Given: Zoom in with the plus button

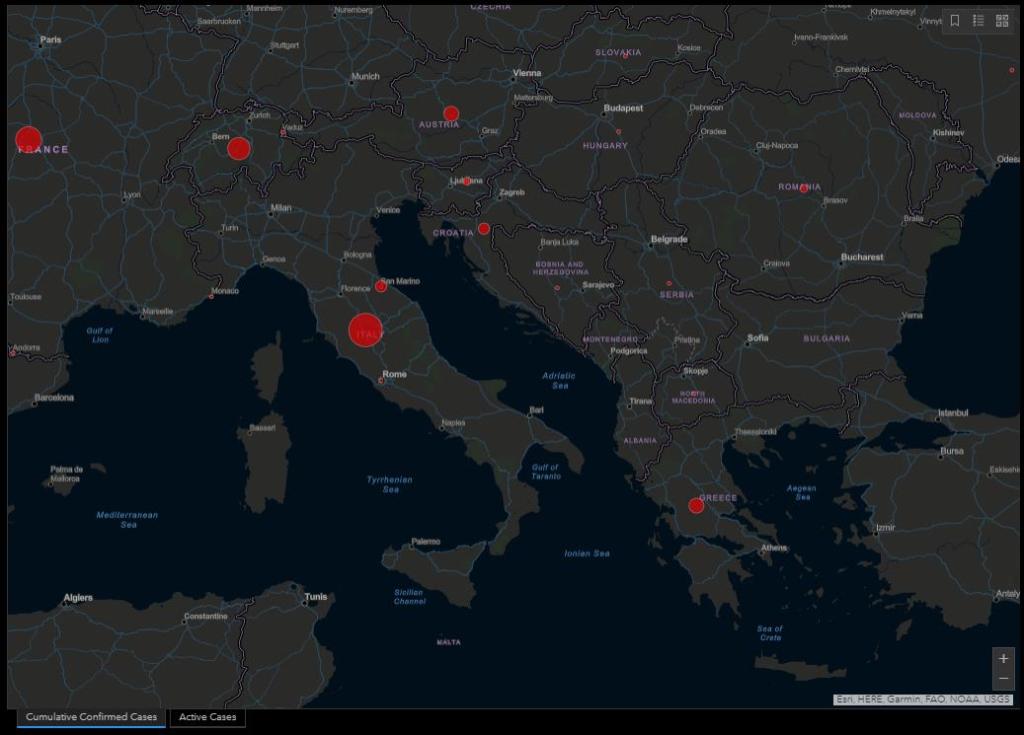Looking at the screenshot, I should [1004, 659].
